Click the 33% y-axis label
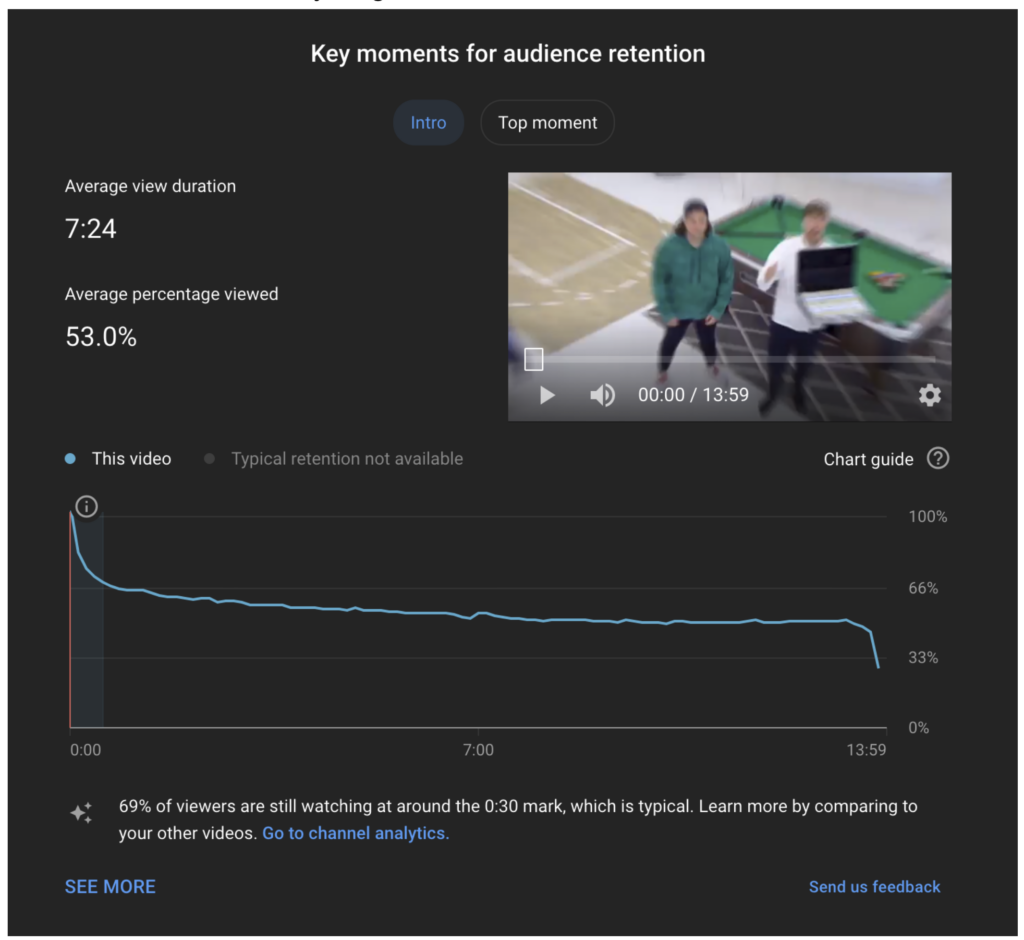Screen dimensions: 1024x940 (x=923, y=658)
